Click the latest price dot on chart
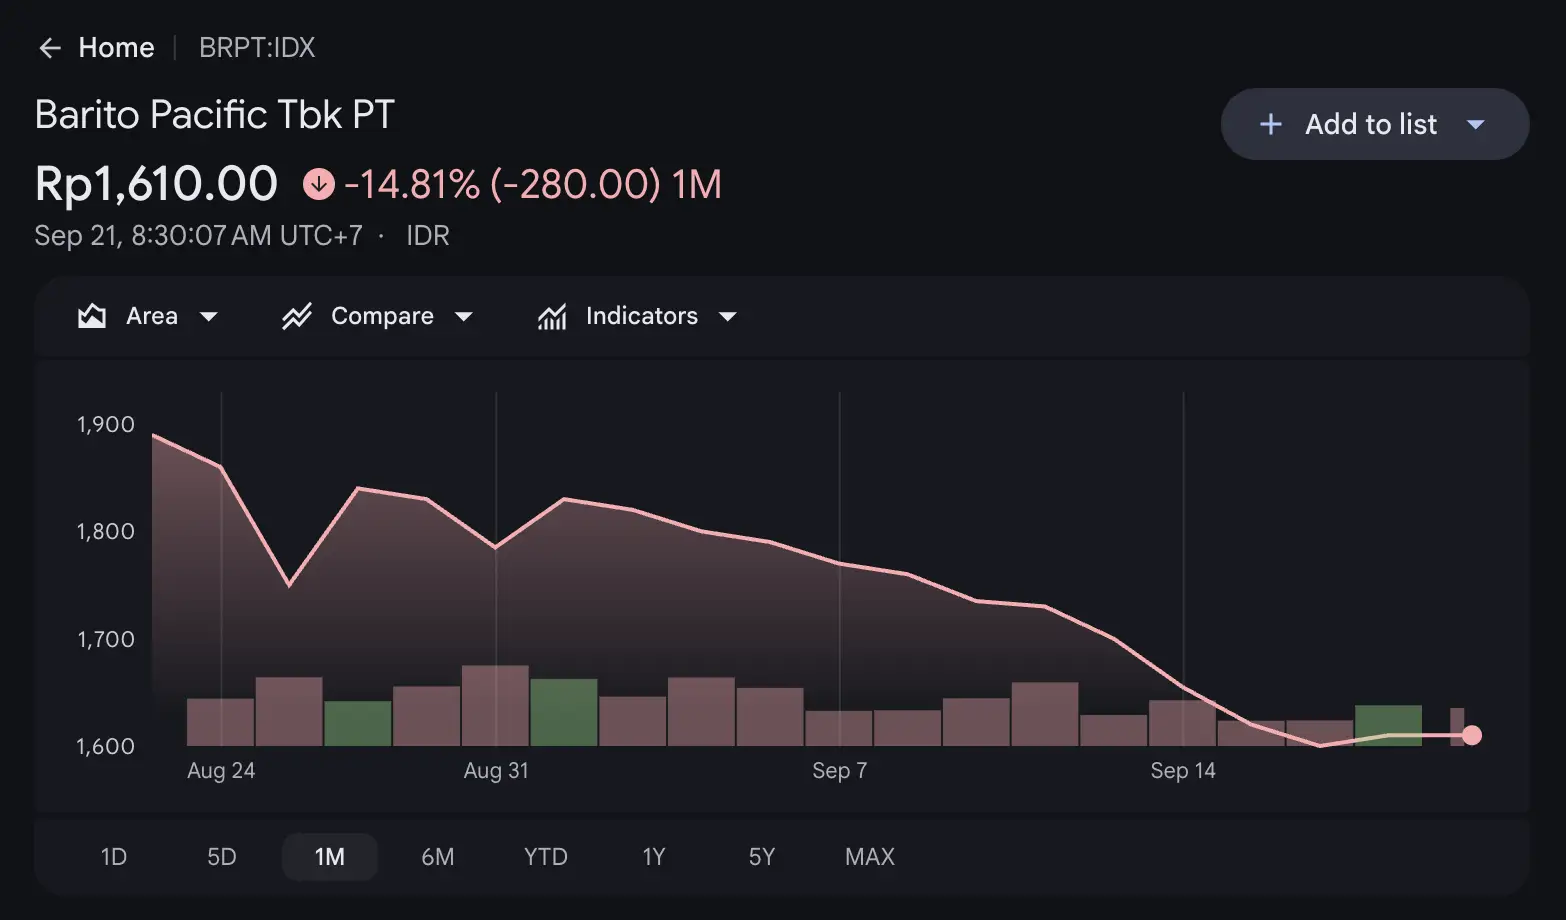The height and width of the screenshot is (920, 1566). coord(1472,736)
